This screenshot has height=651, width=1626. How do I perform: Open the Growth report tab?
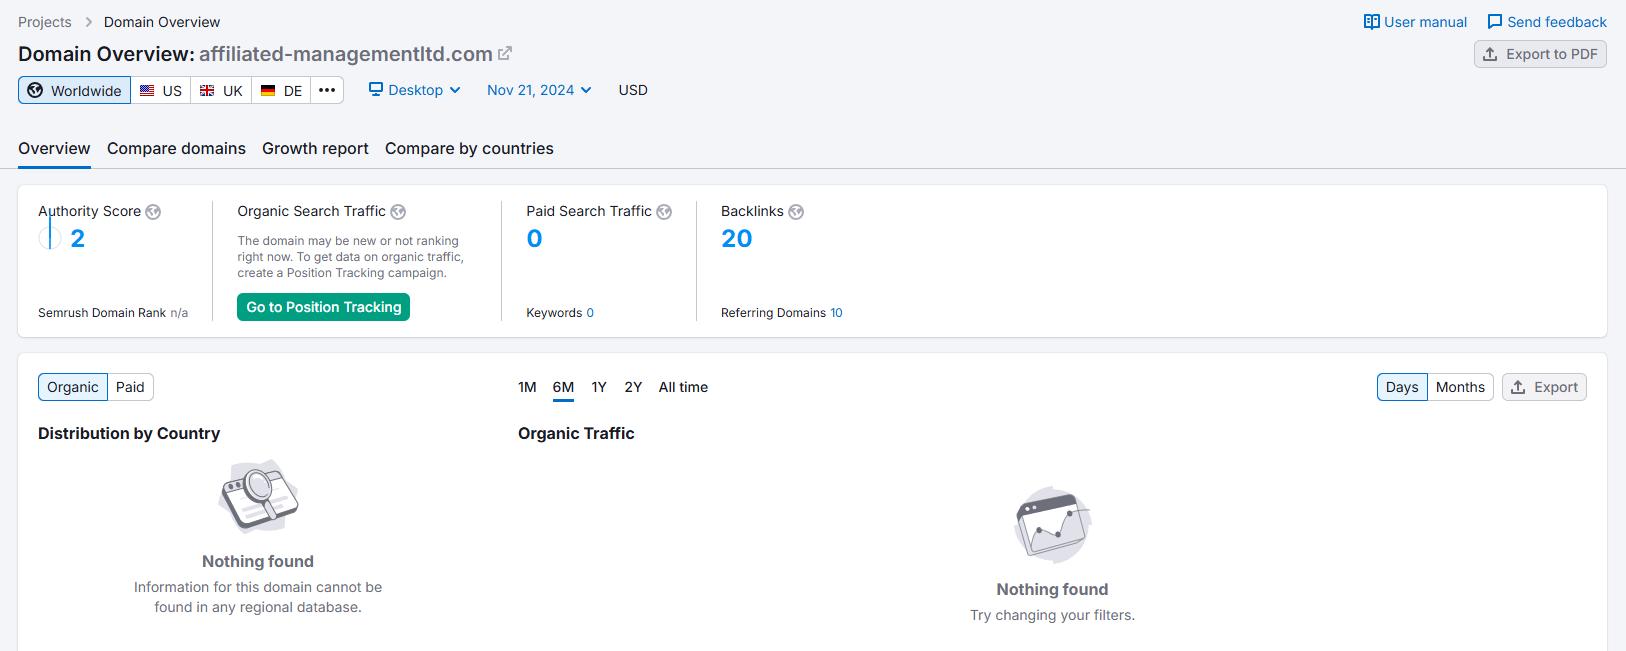315,148
